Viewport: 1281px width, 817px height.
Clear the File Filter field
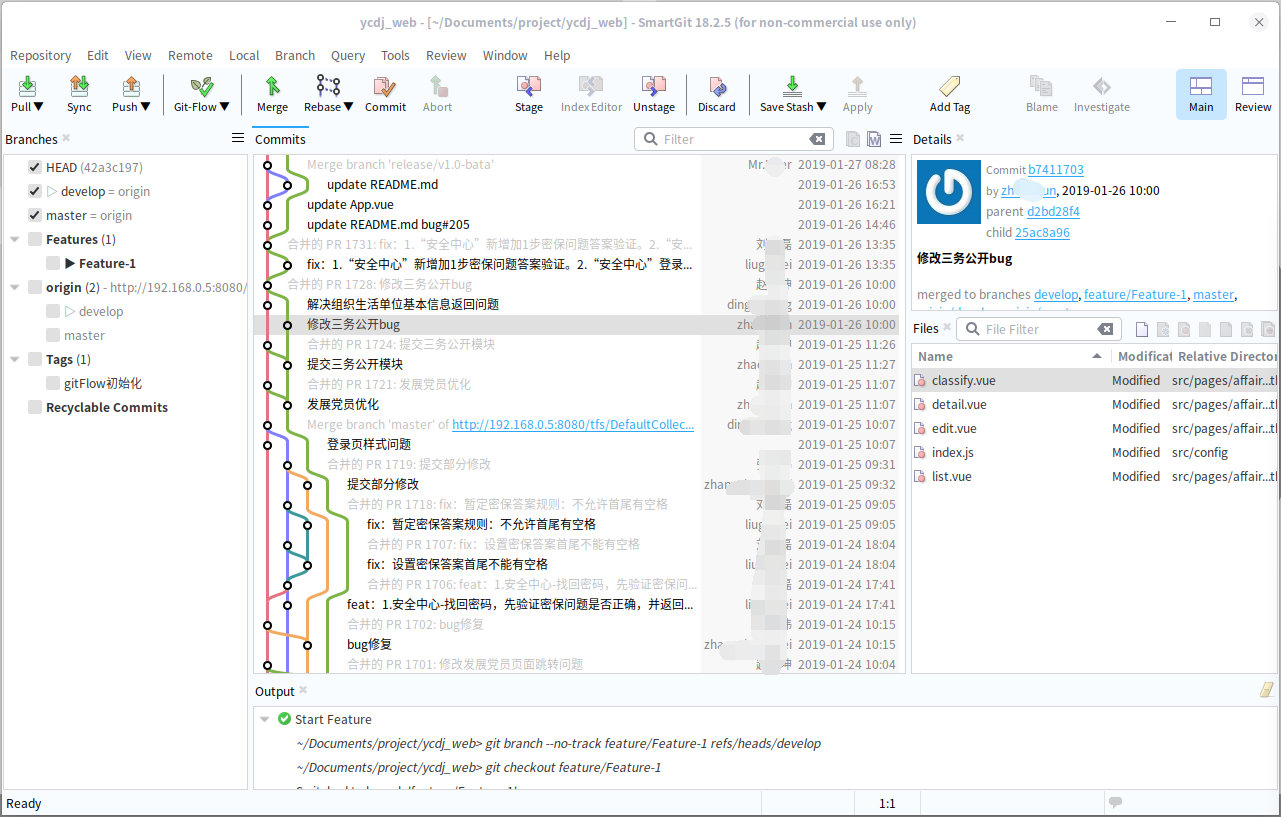[x=1105, y=329]
